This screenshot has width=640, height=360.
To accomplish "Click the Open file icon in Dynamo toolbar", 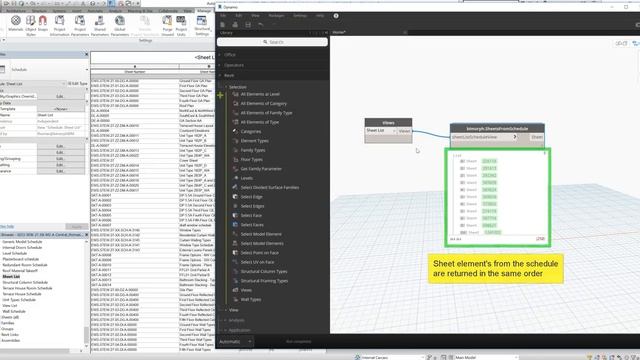I will [235, 25].
